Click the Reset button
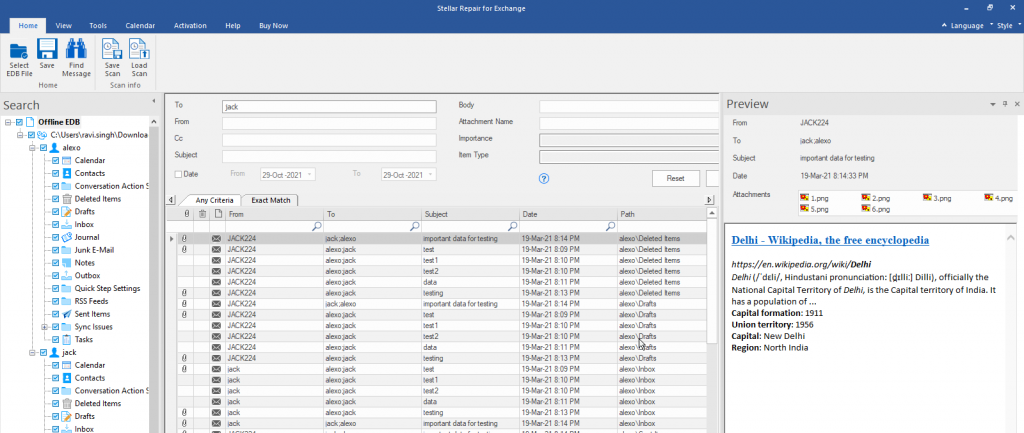Viewport: 1024px width, 433px height. pyautogui.click(x=675, y=178)
